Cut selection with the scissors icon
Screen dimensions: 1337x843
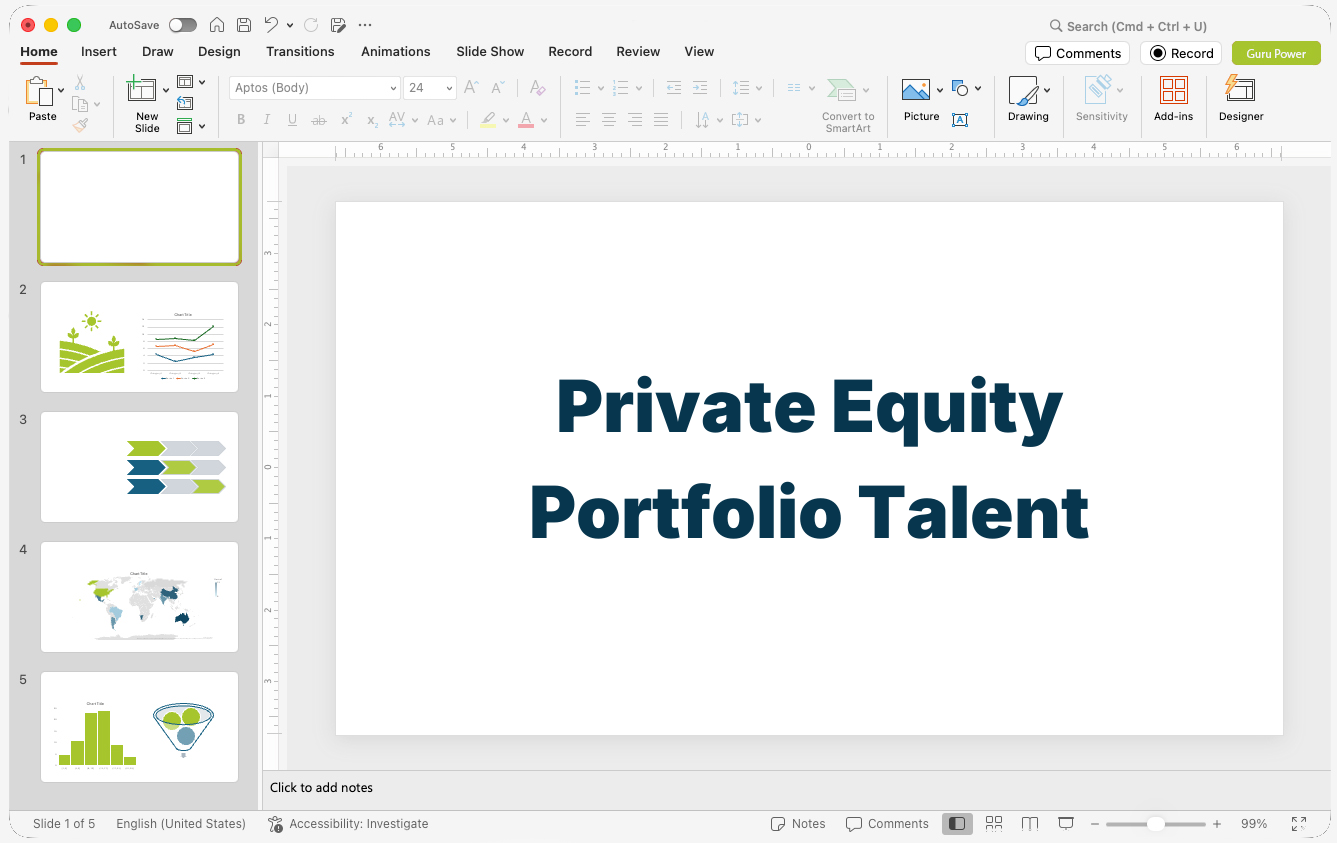click(80, 84)
